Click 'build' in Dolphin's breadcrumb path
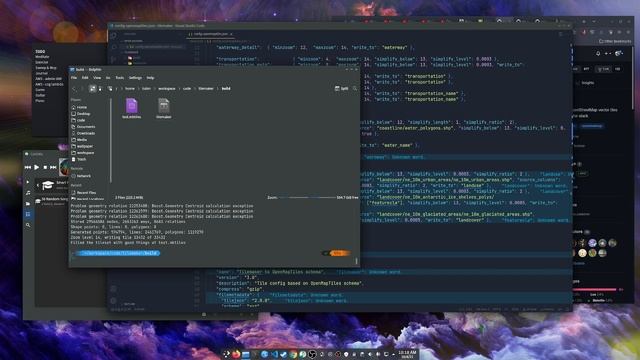Screen dimensions: 640x360 pos(226,89)
